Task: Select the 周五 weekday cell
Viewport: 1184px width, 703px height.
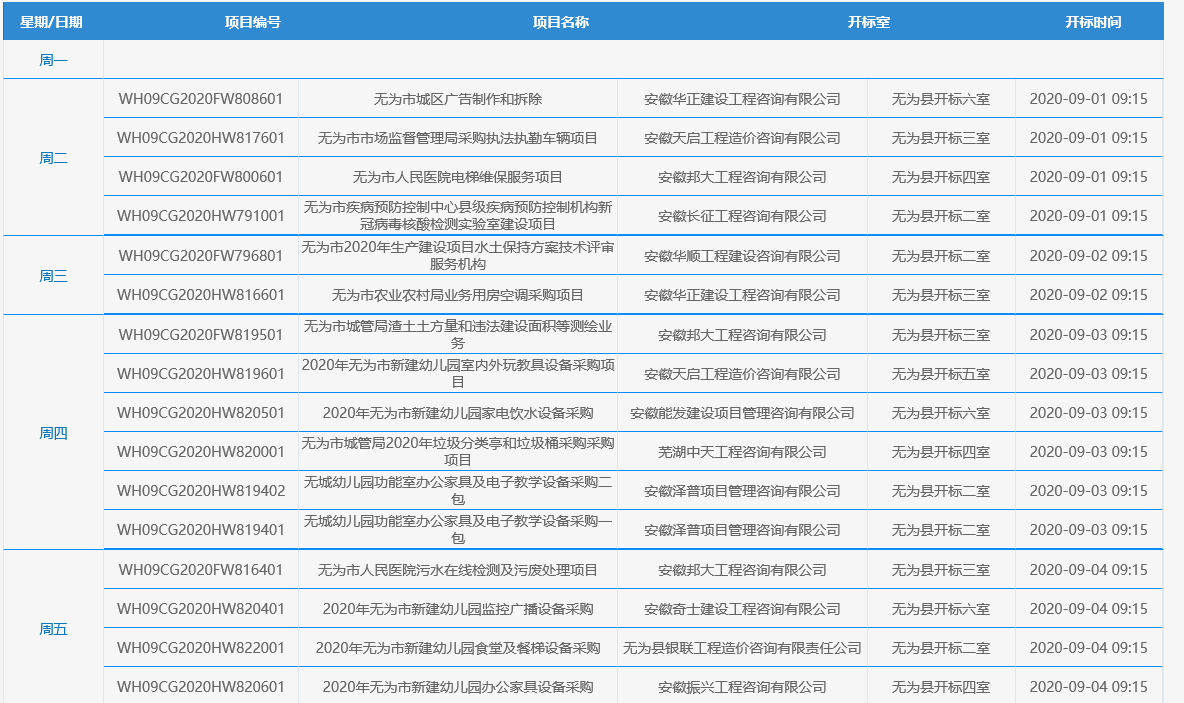Action: [53, 629]
